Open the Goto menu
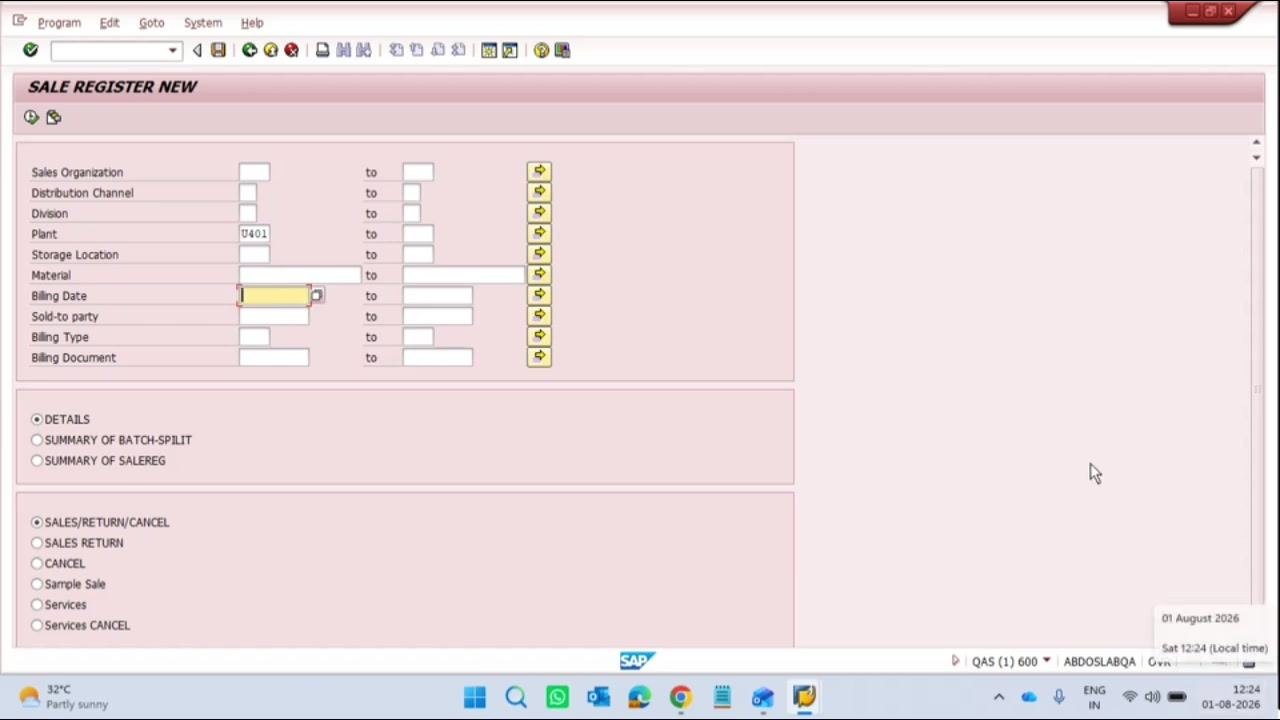 (151, 22)
